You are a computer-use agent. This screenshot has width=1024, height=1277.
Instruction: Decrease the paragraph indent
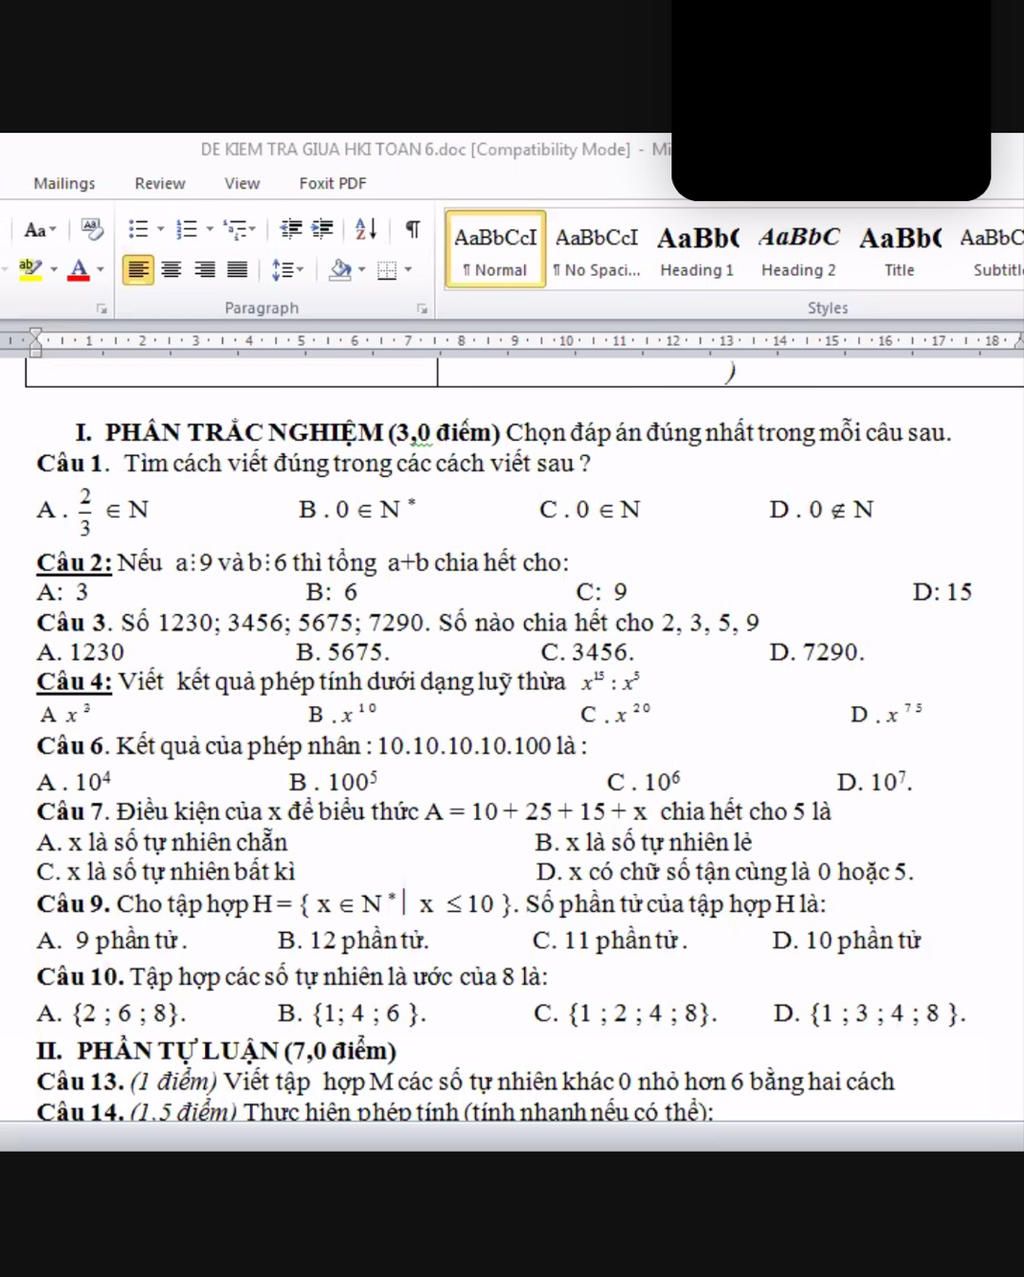[x=290, y=230]
